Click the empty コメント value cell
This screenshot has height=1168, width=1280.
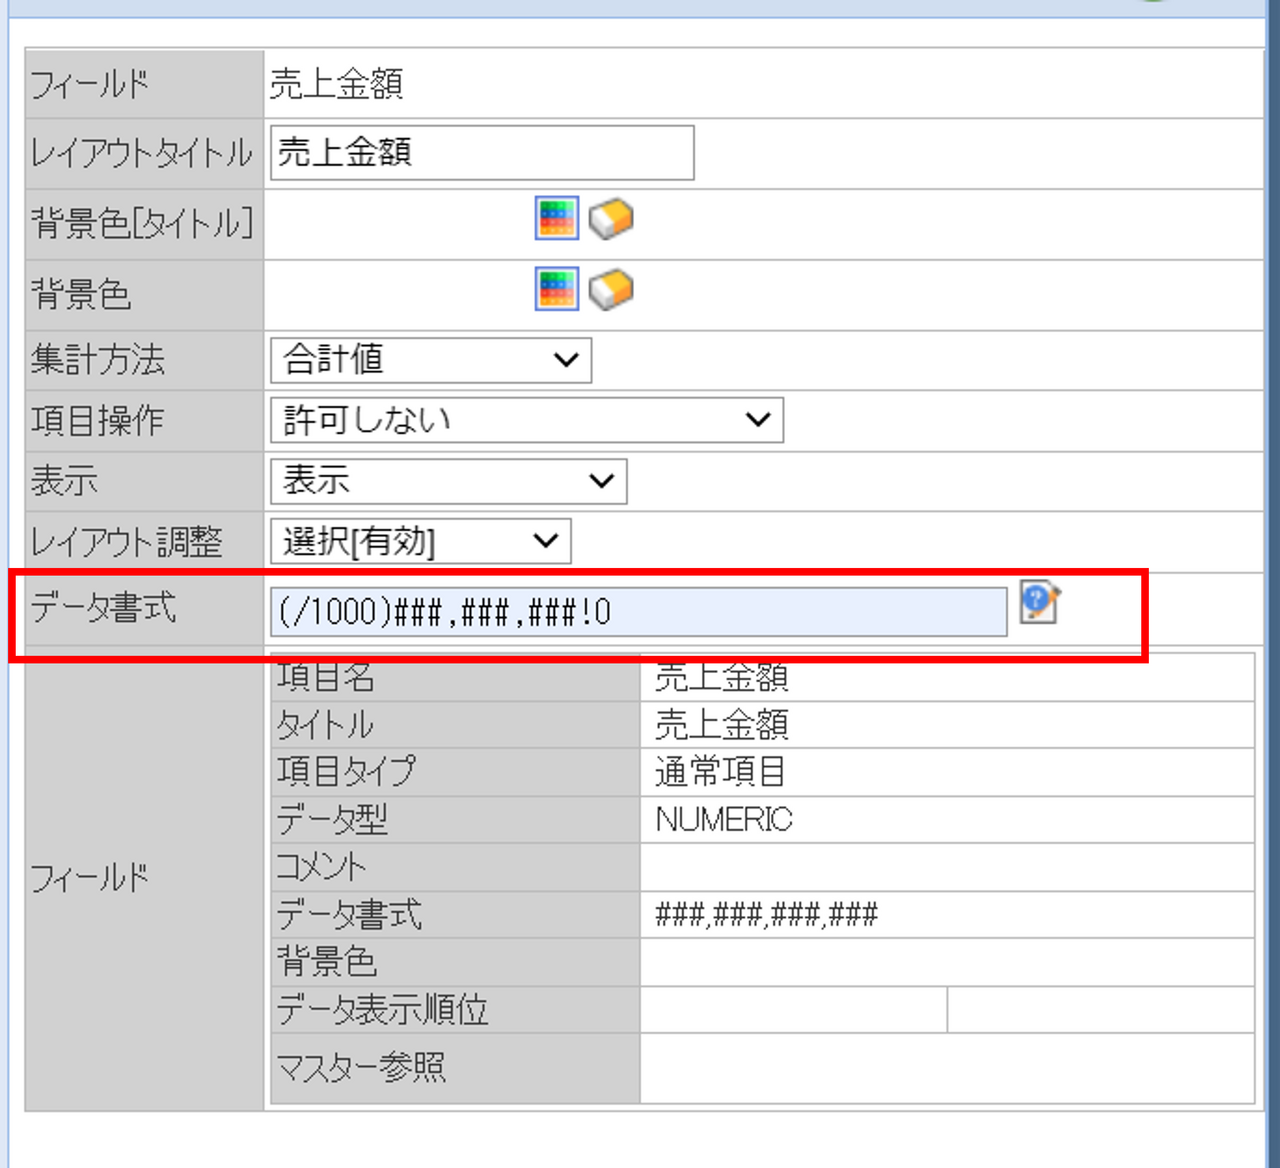945,867
